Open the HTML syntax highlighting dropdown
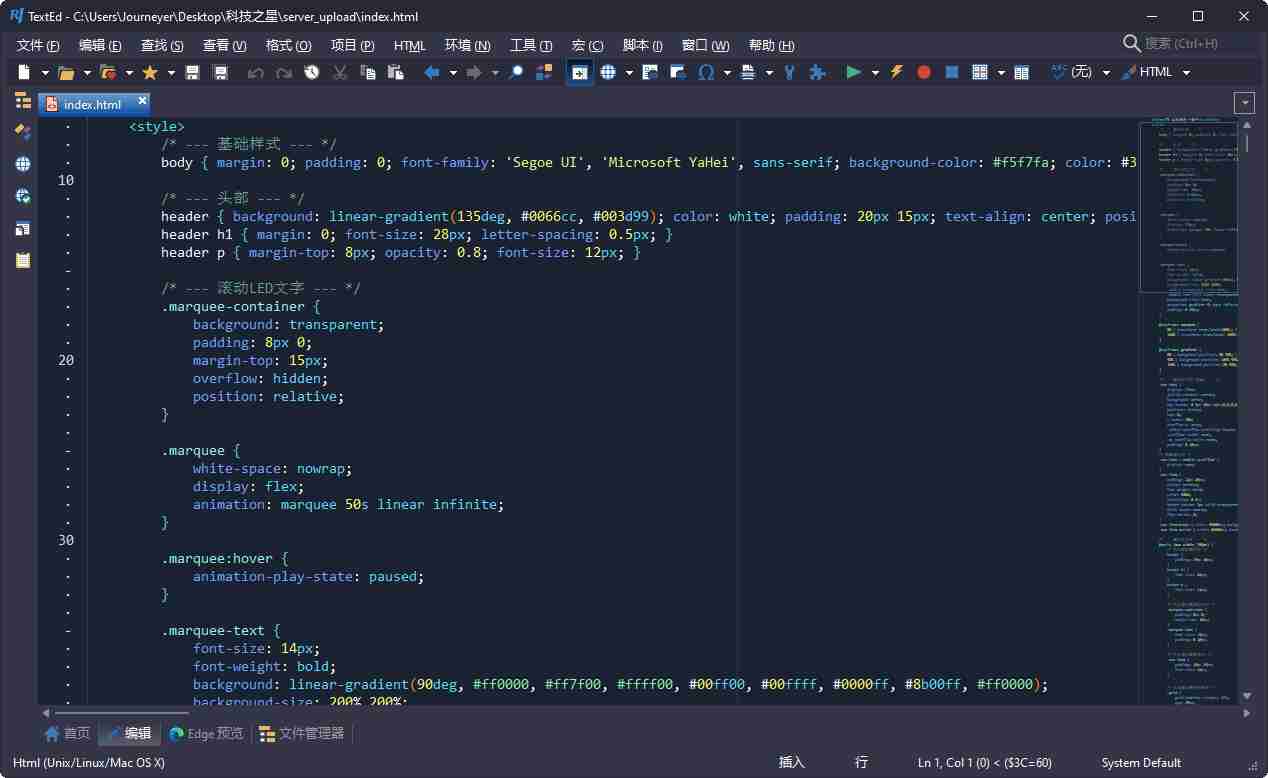The width and height of the screenshot is (1268, 778). (1186, 72)
